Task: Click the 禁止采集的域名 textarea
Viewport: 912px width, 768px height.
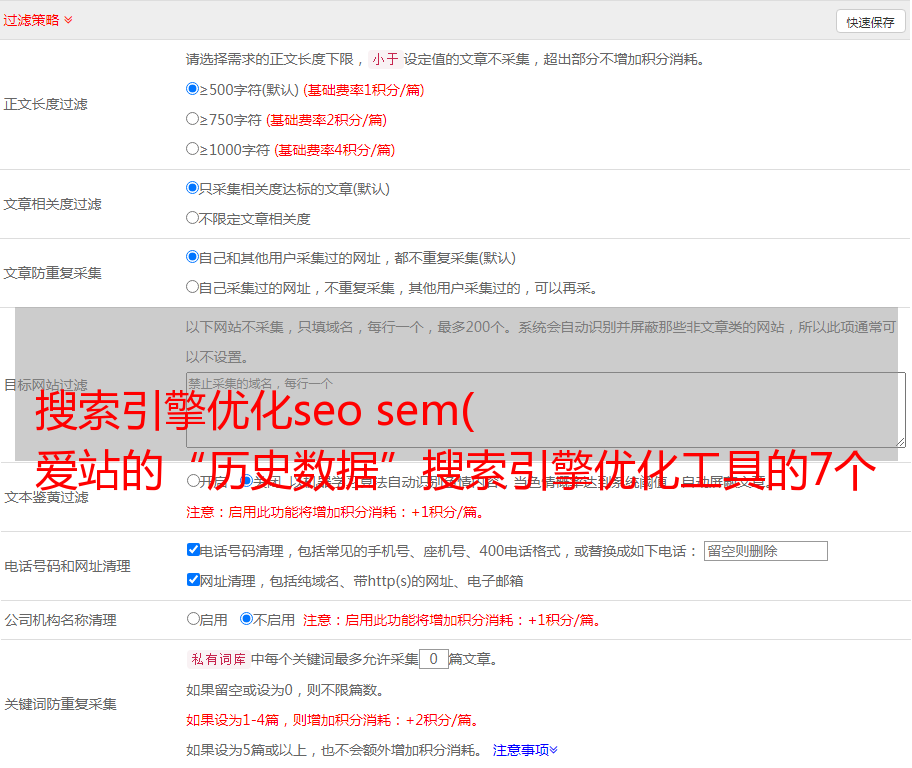Action: [x=546, y=410]
